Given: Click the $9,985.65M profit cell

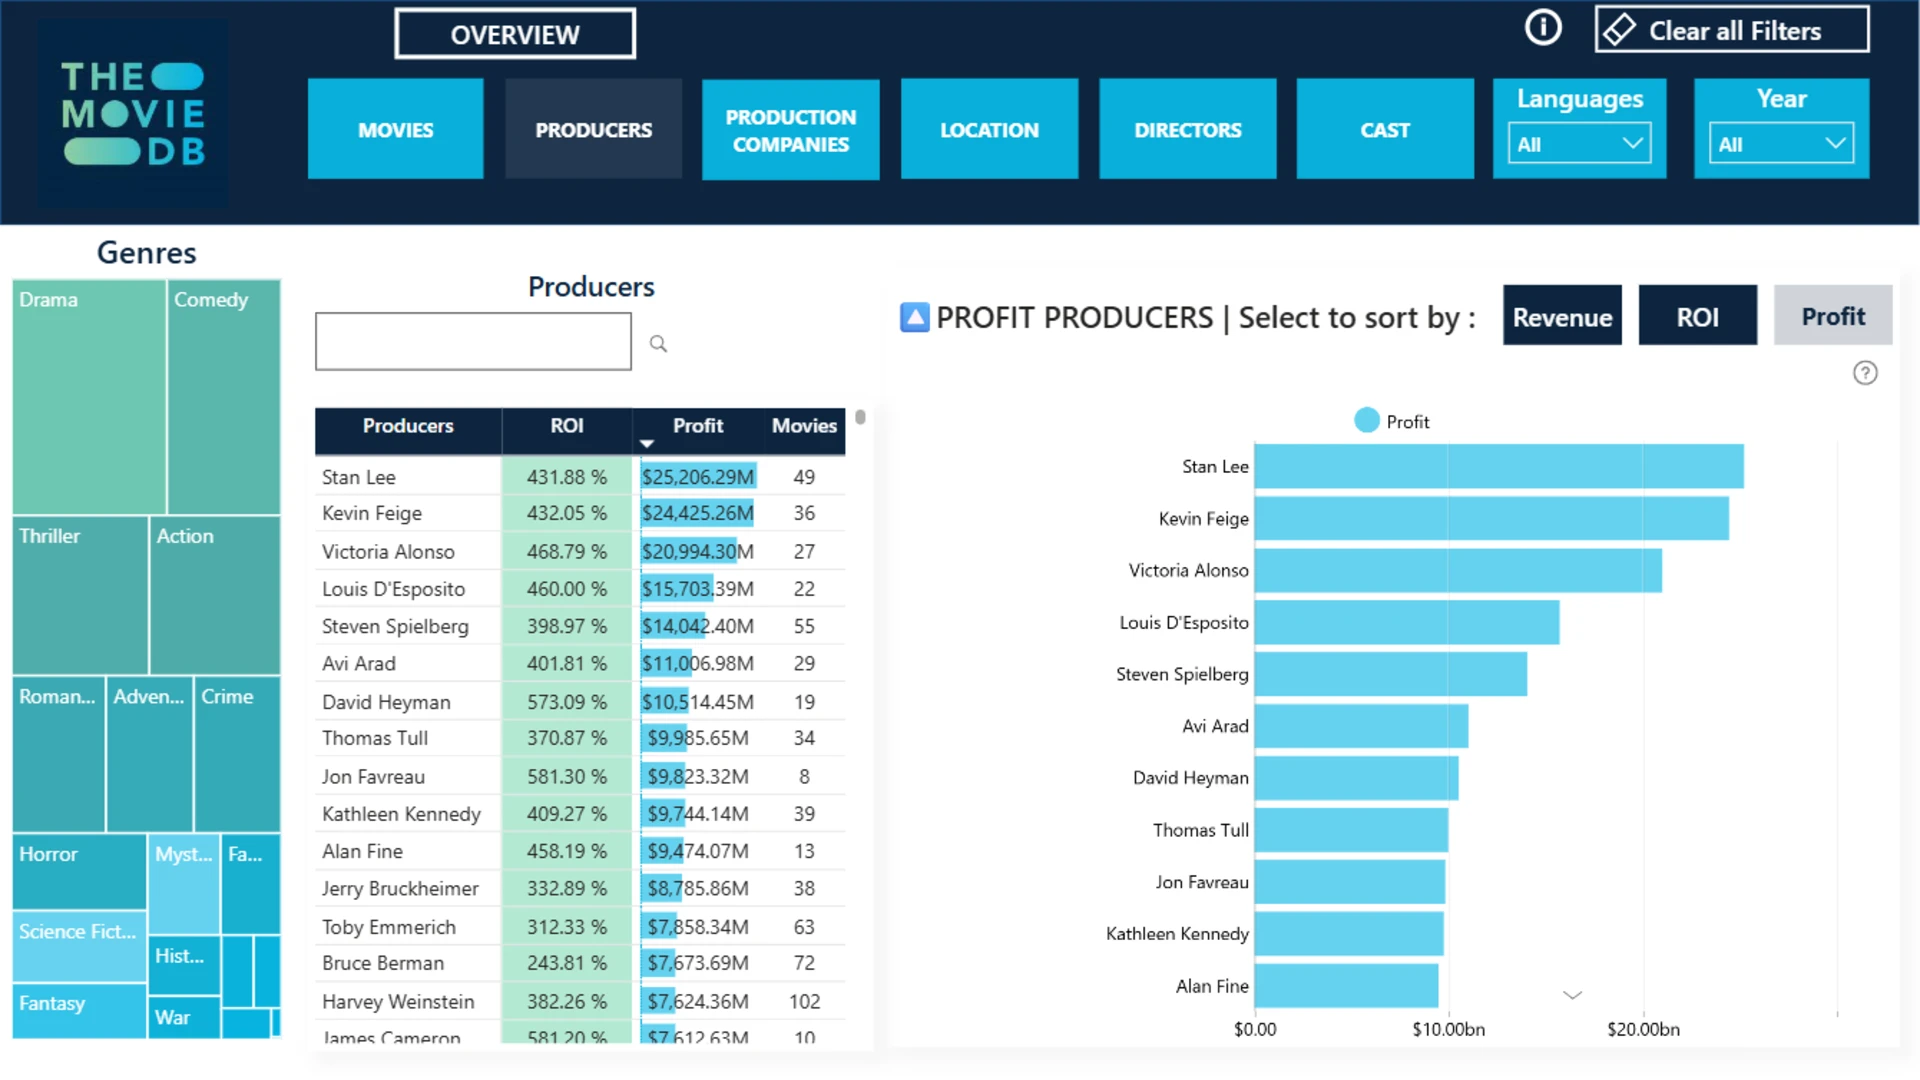Looking at the screenshot, I should click(698, 738).
